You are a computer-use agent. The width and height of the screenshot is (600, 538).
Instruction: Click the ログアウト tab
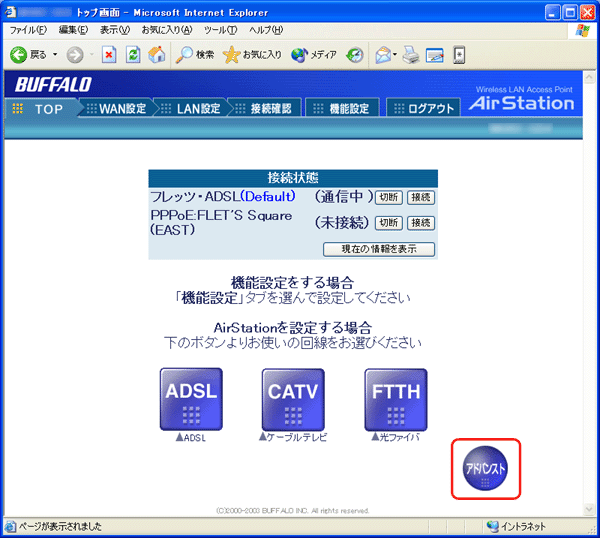(424, 109)
